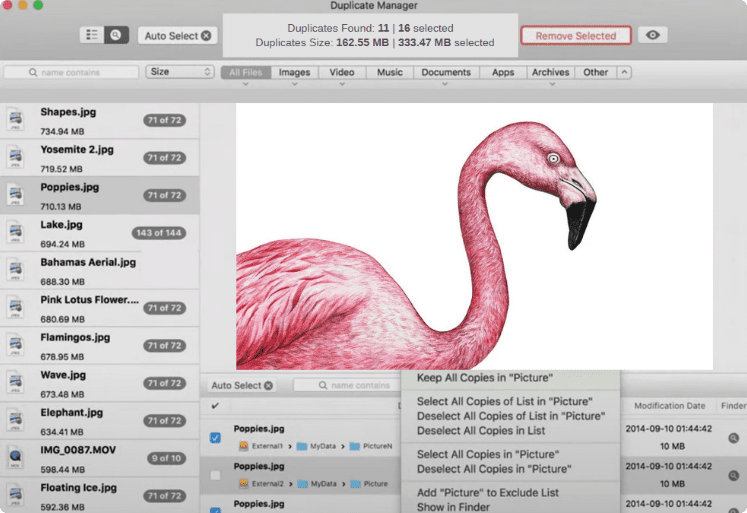Click the magnifier view mode icon
The width and height of the screenshot is (747, 513).
(116, 35)
